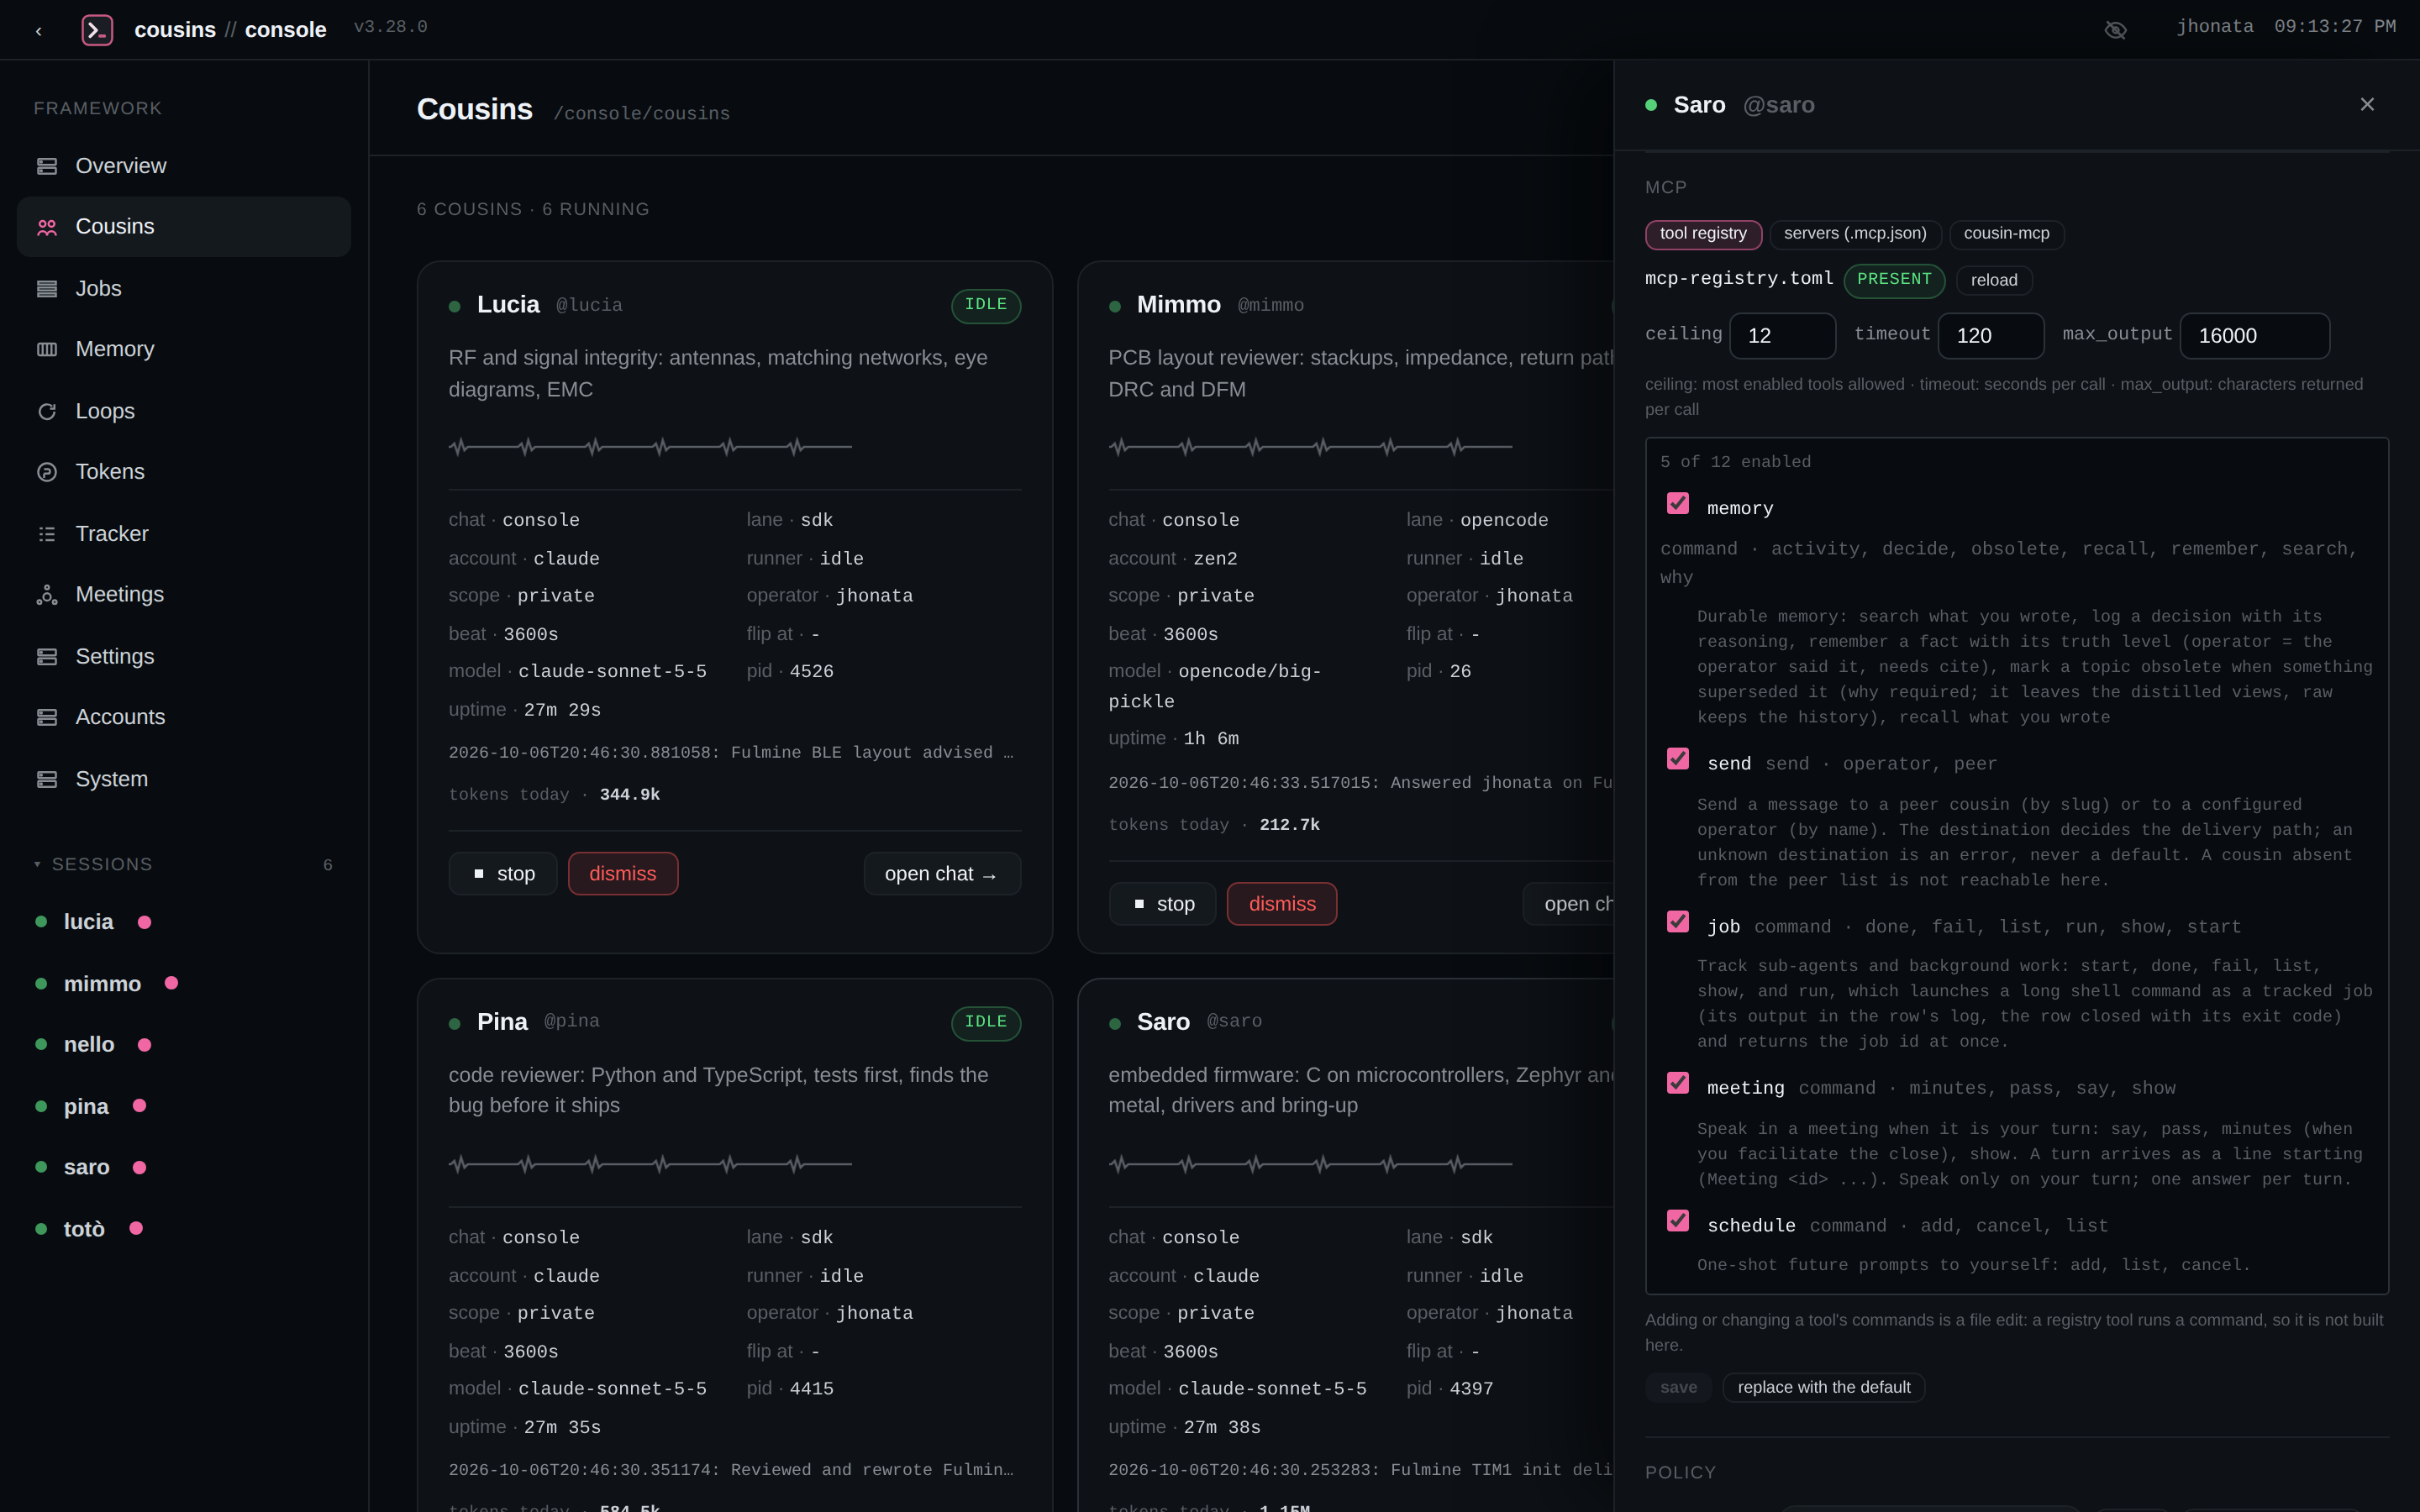Select the tool registry tab
The image size is (2420, 1512).
point(1703,234)
